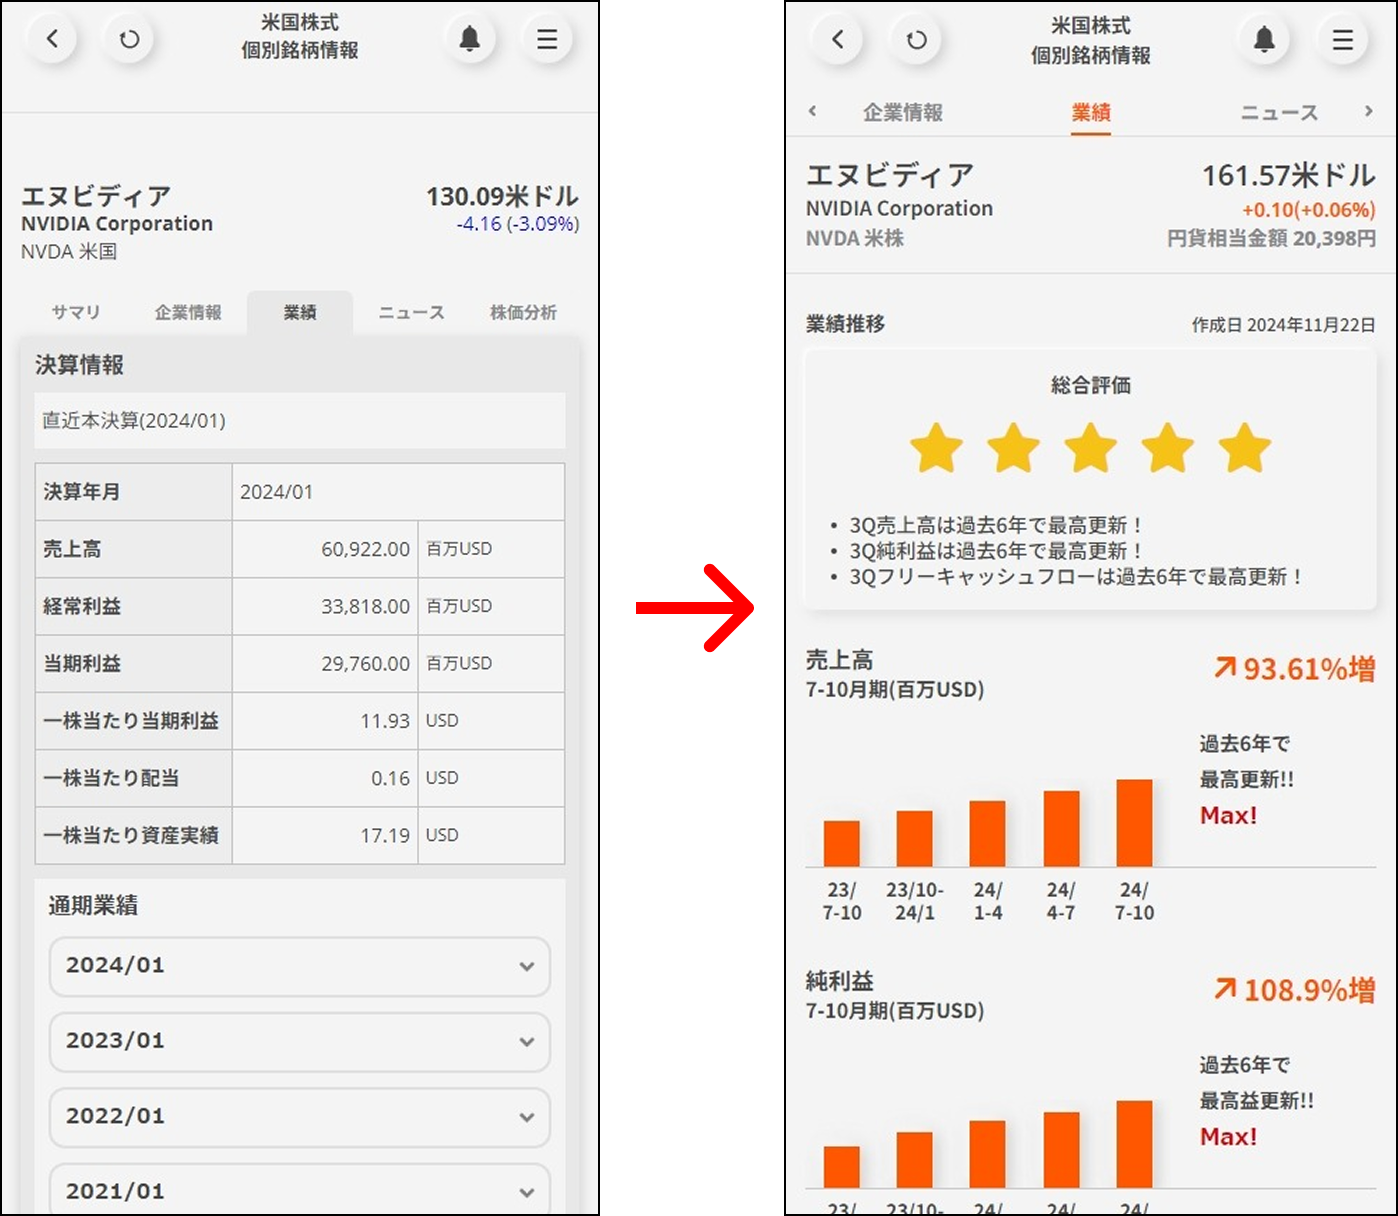This screenshot has width=1398, height=1216.
Task: Open hamburger menu in left app
Action: point(547,39)
